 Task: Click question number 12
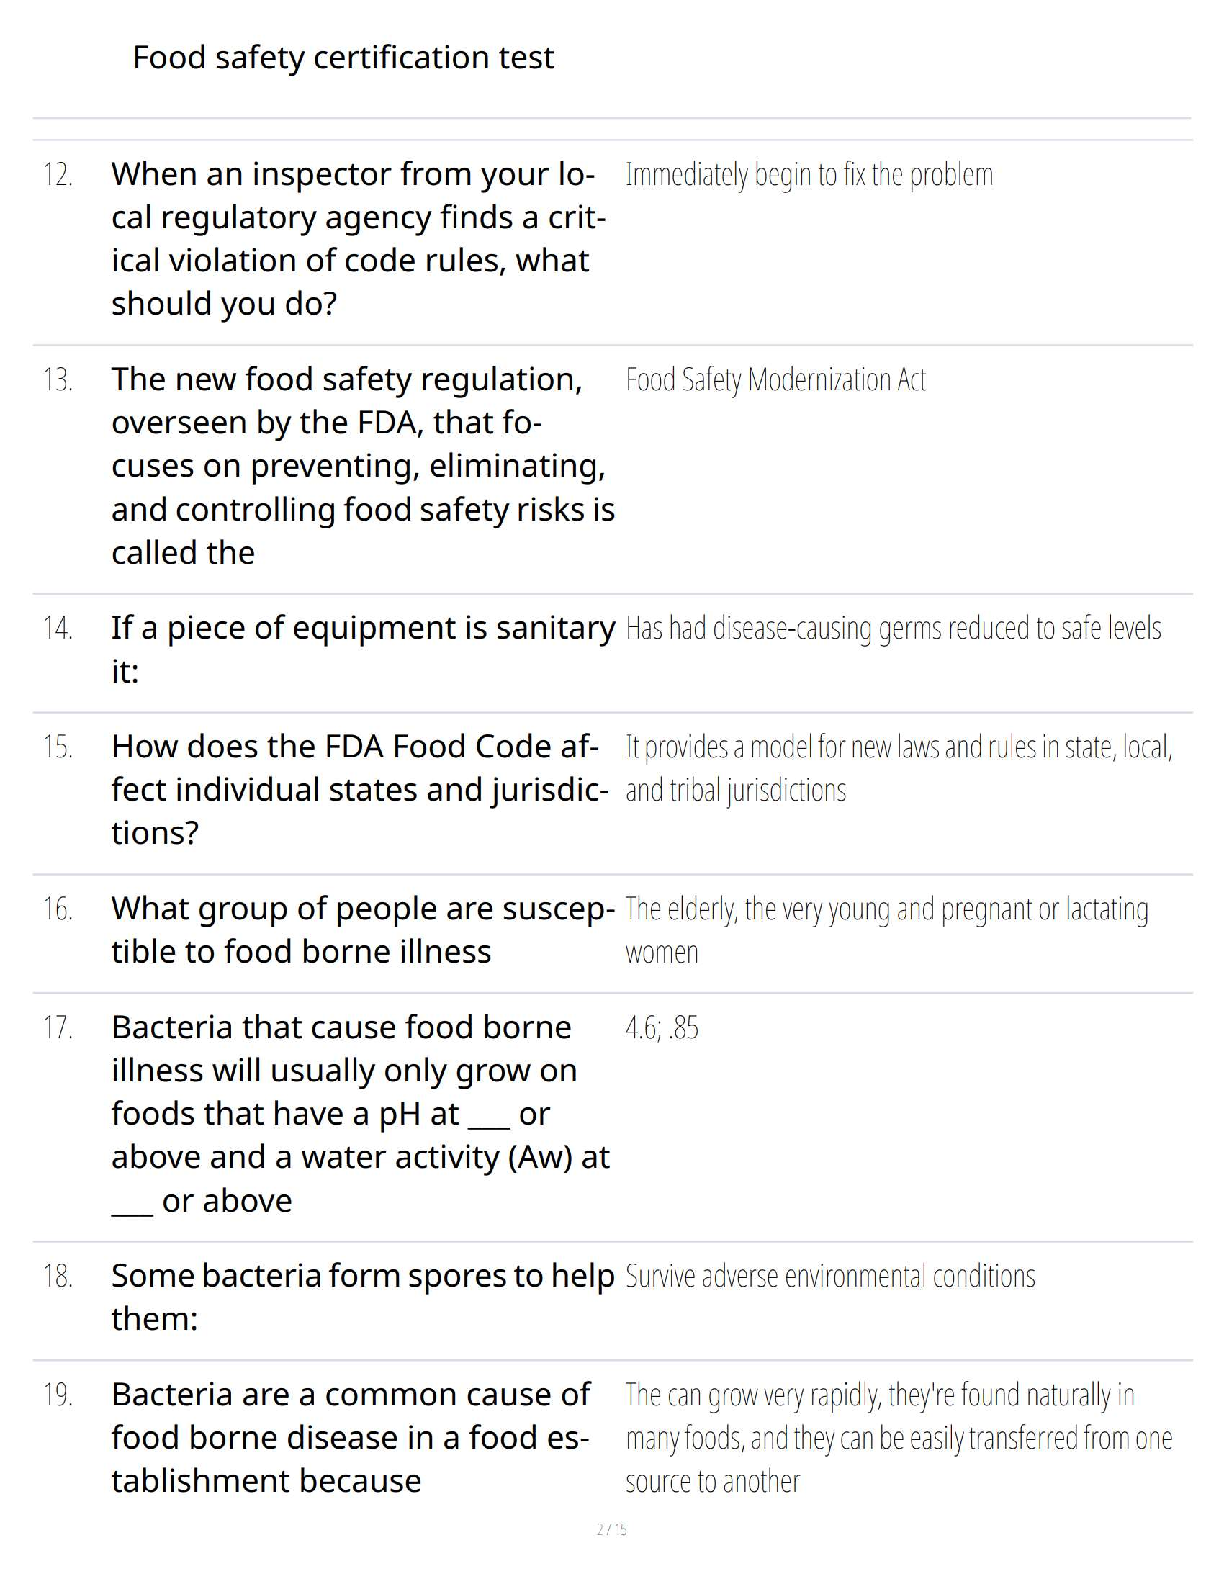[57, 175]
